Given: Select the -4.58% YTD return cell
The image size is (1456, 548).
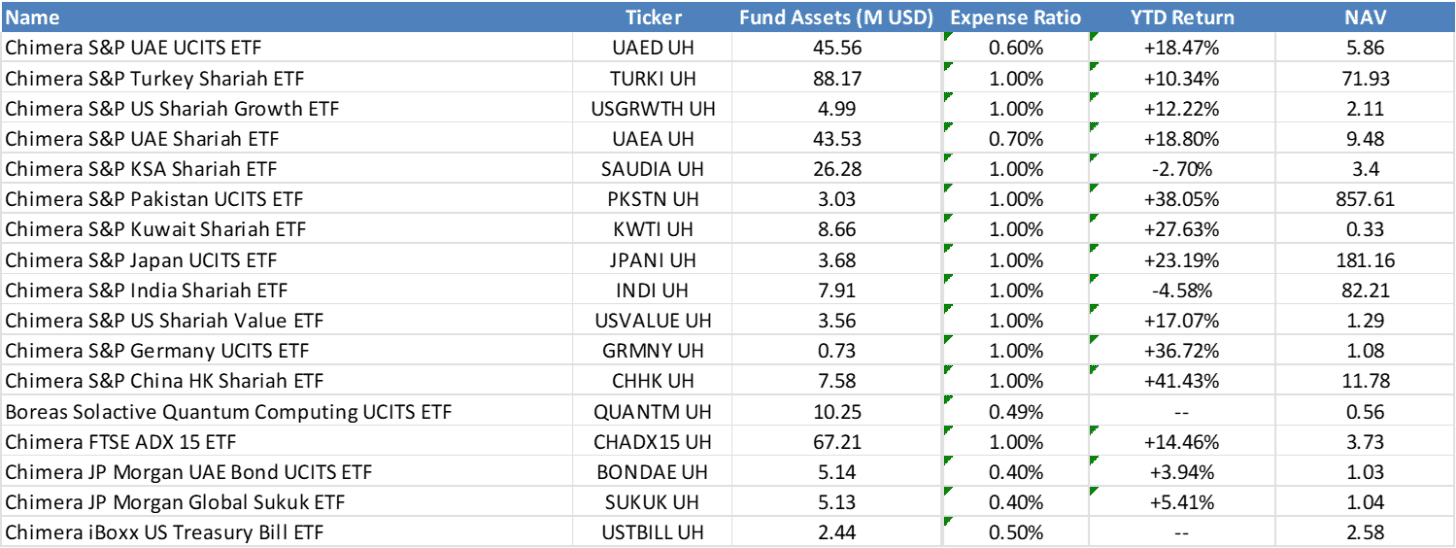Looking at the screenshot, I should tap(1182, 290).
